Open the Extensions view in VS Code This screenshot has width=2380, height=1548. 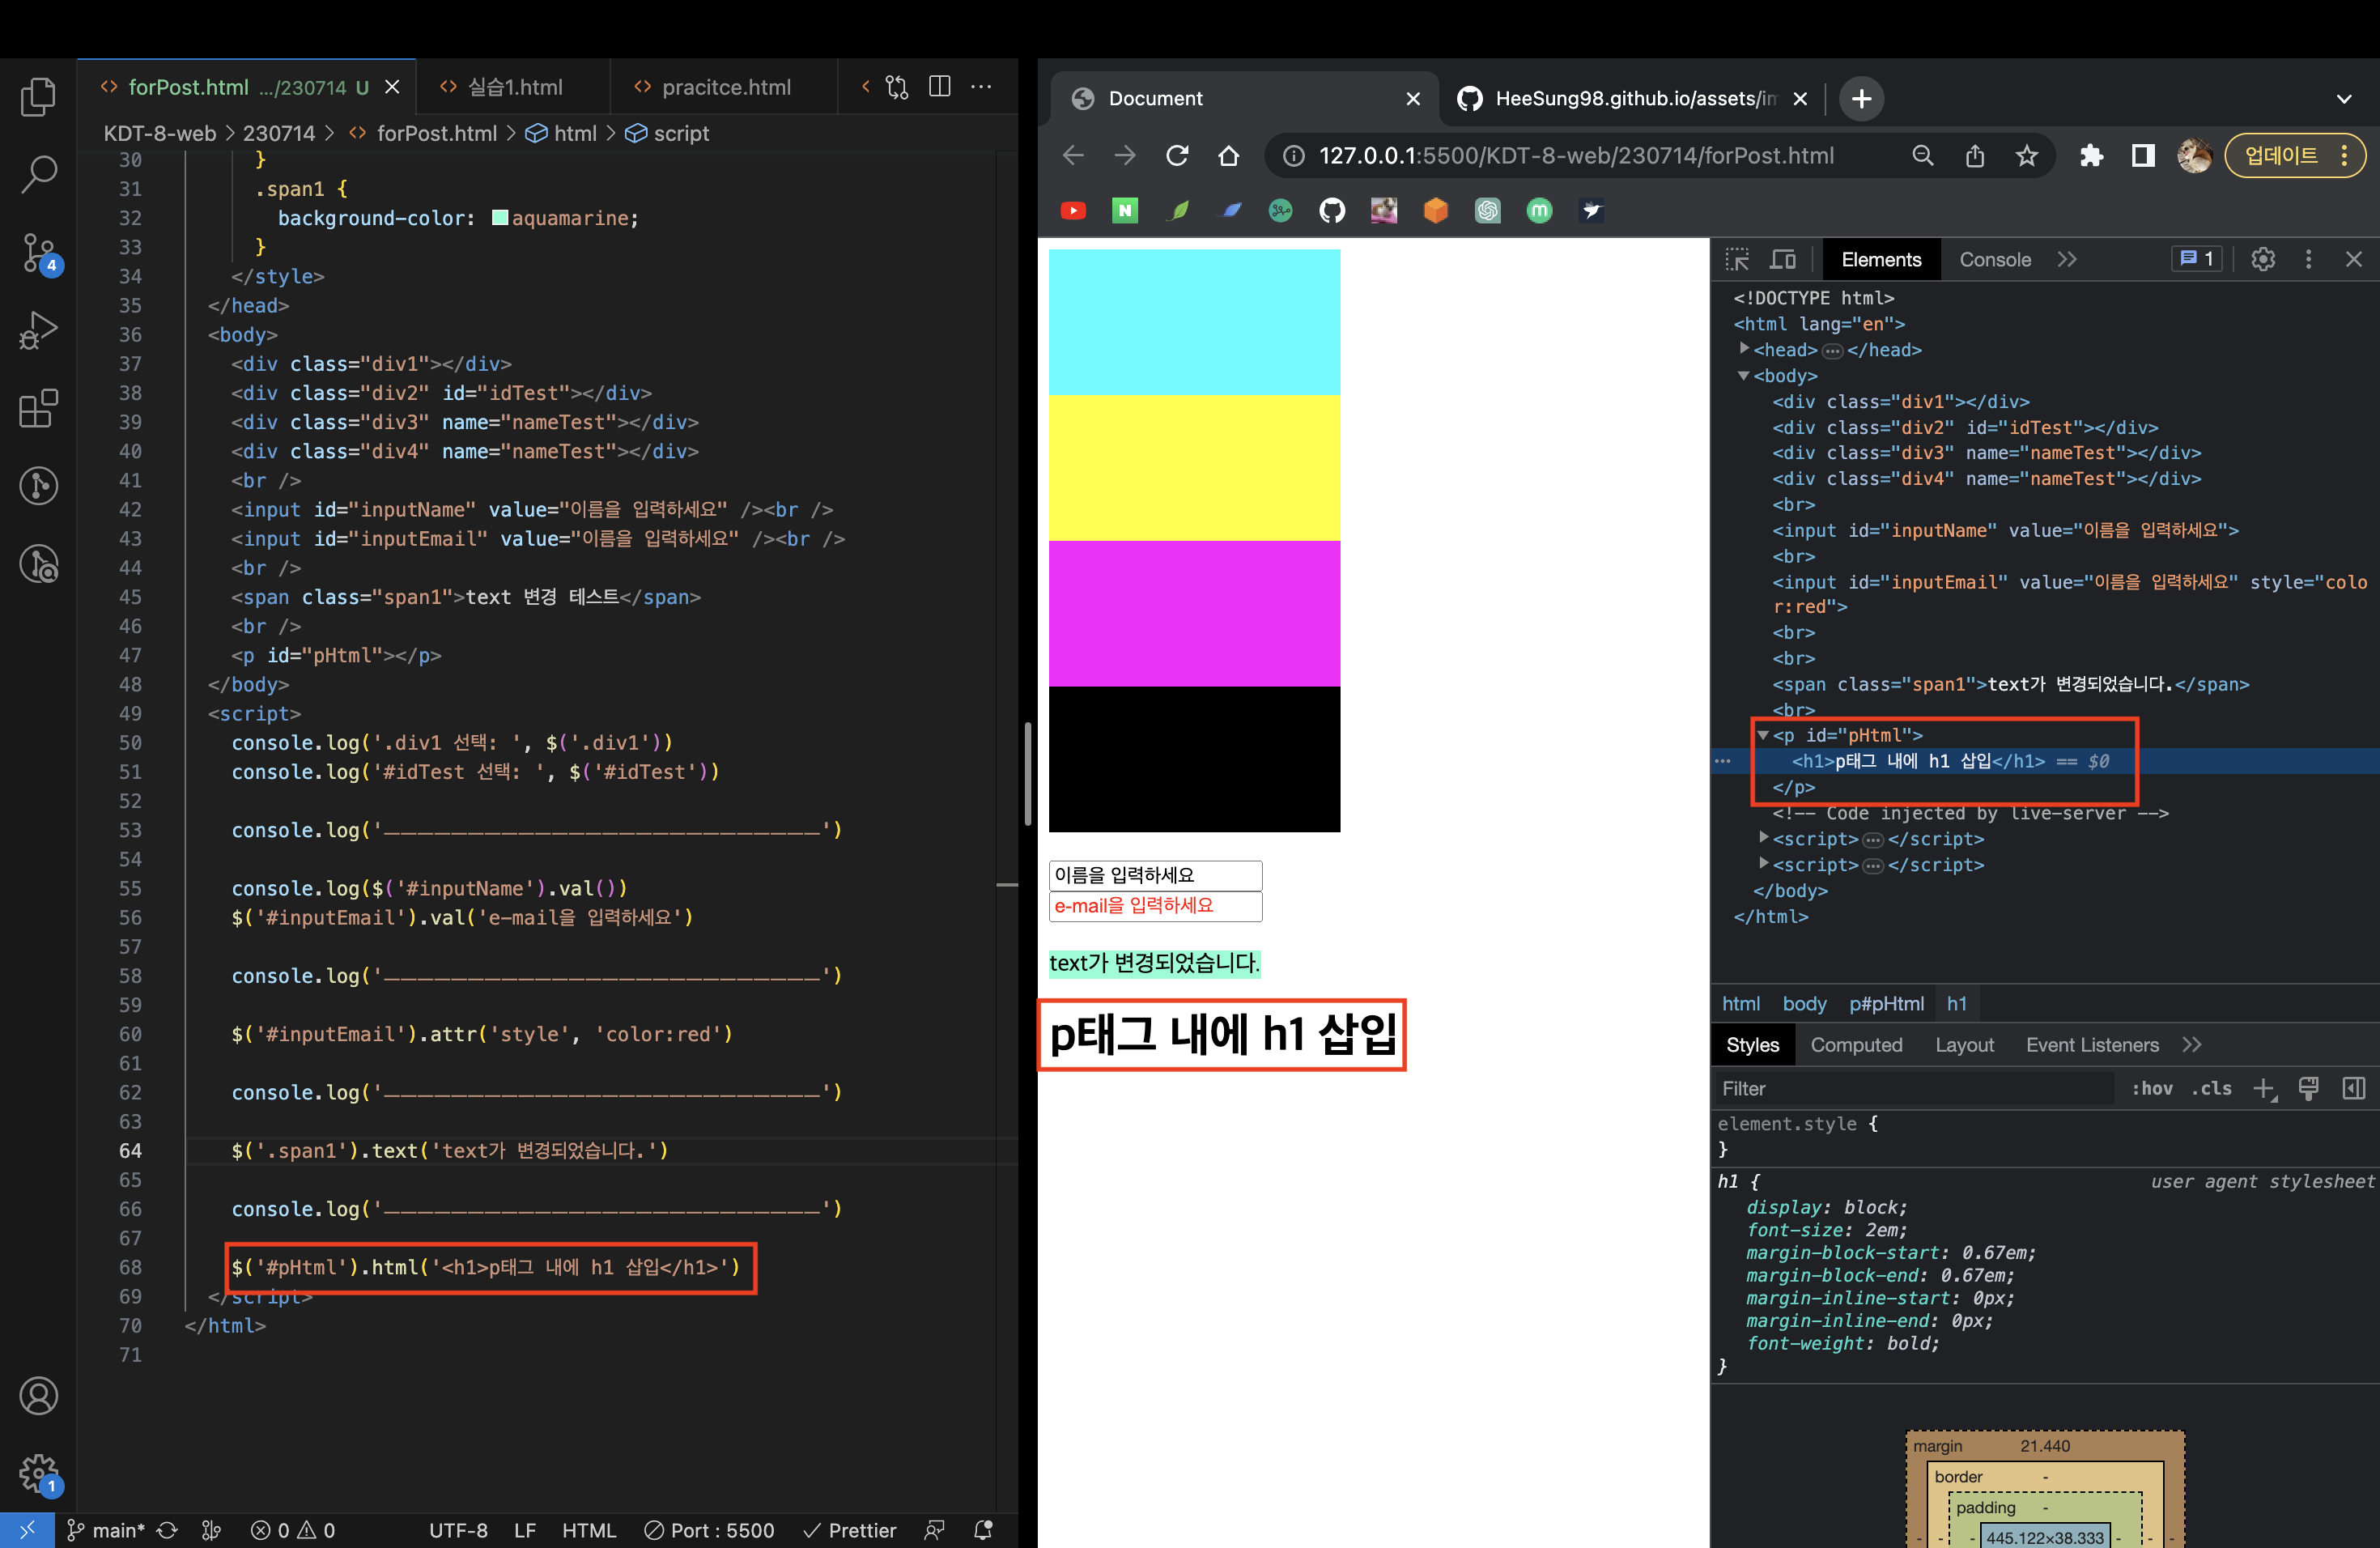tap(38, 408)
